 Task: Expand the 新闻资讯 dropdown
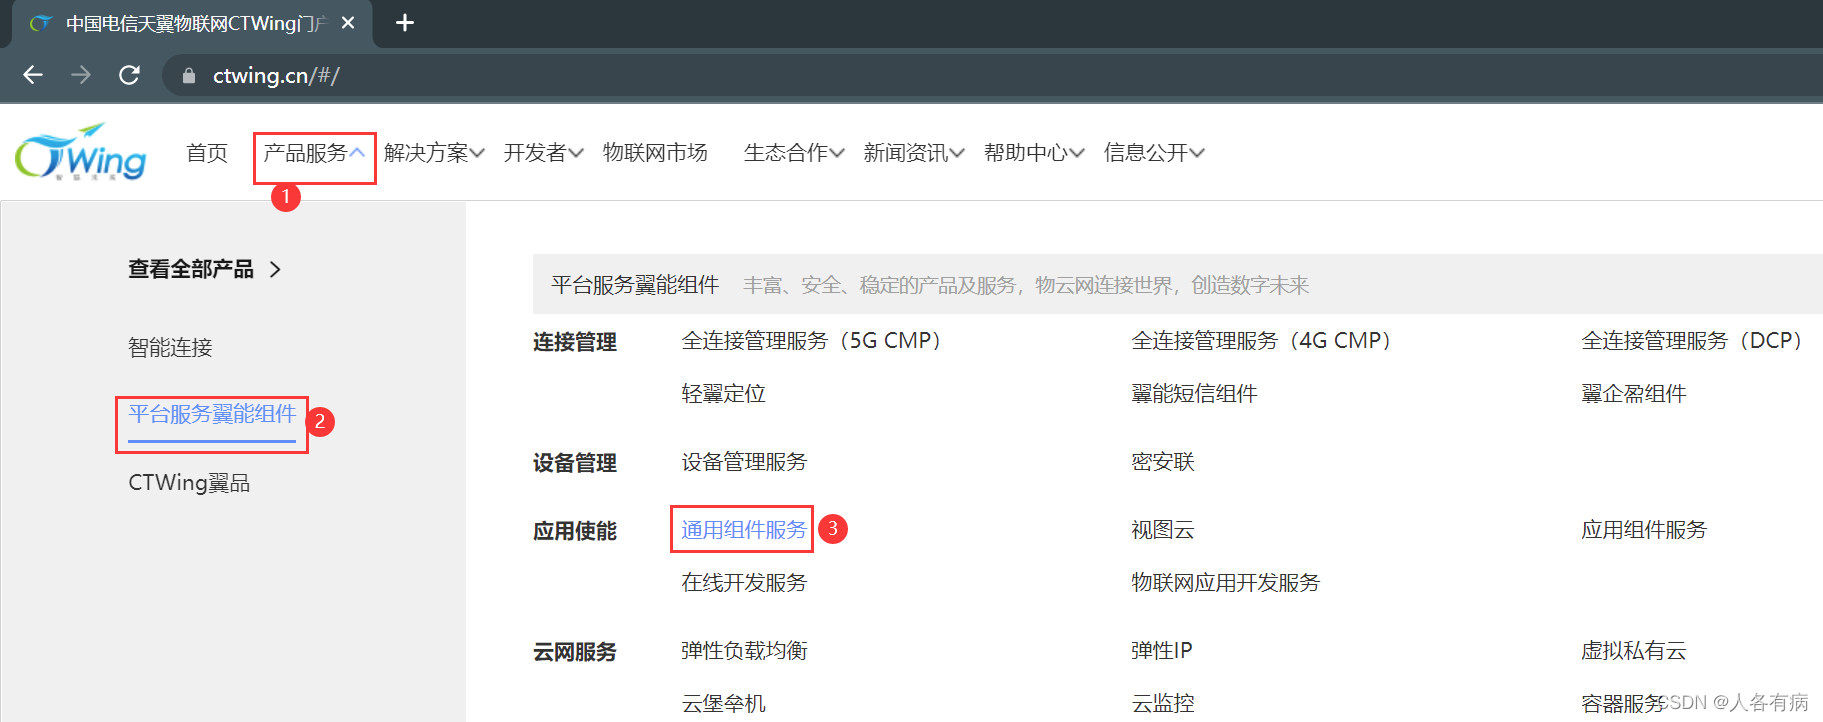914,153
